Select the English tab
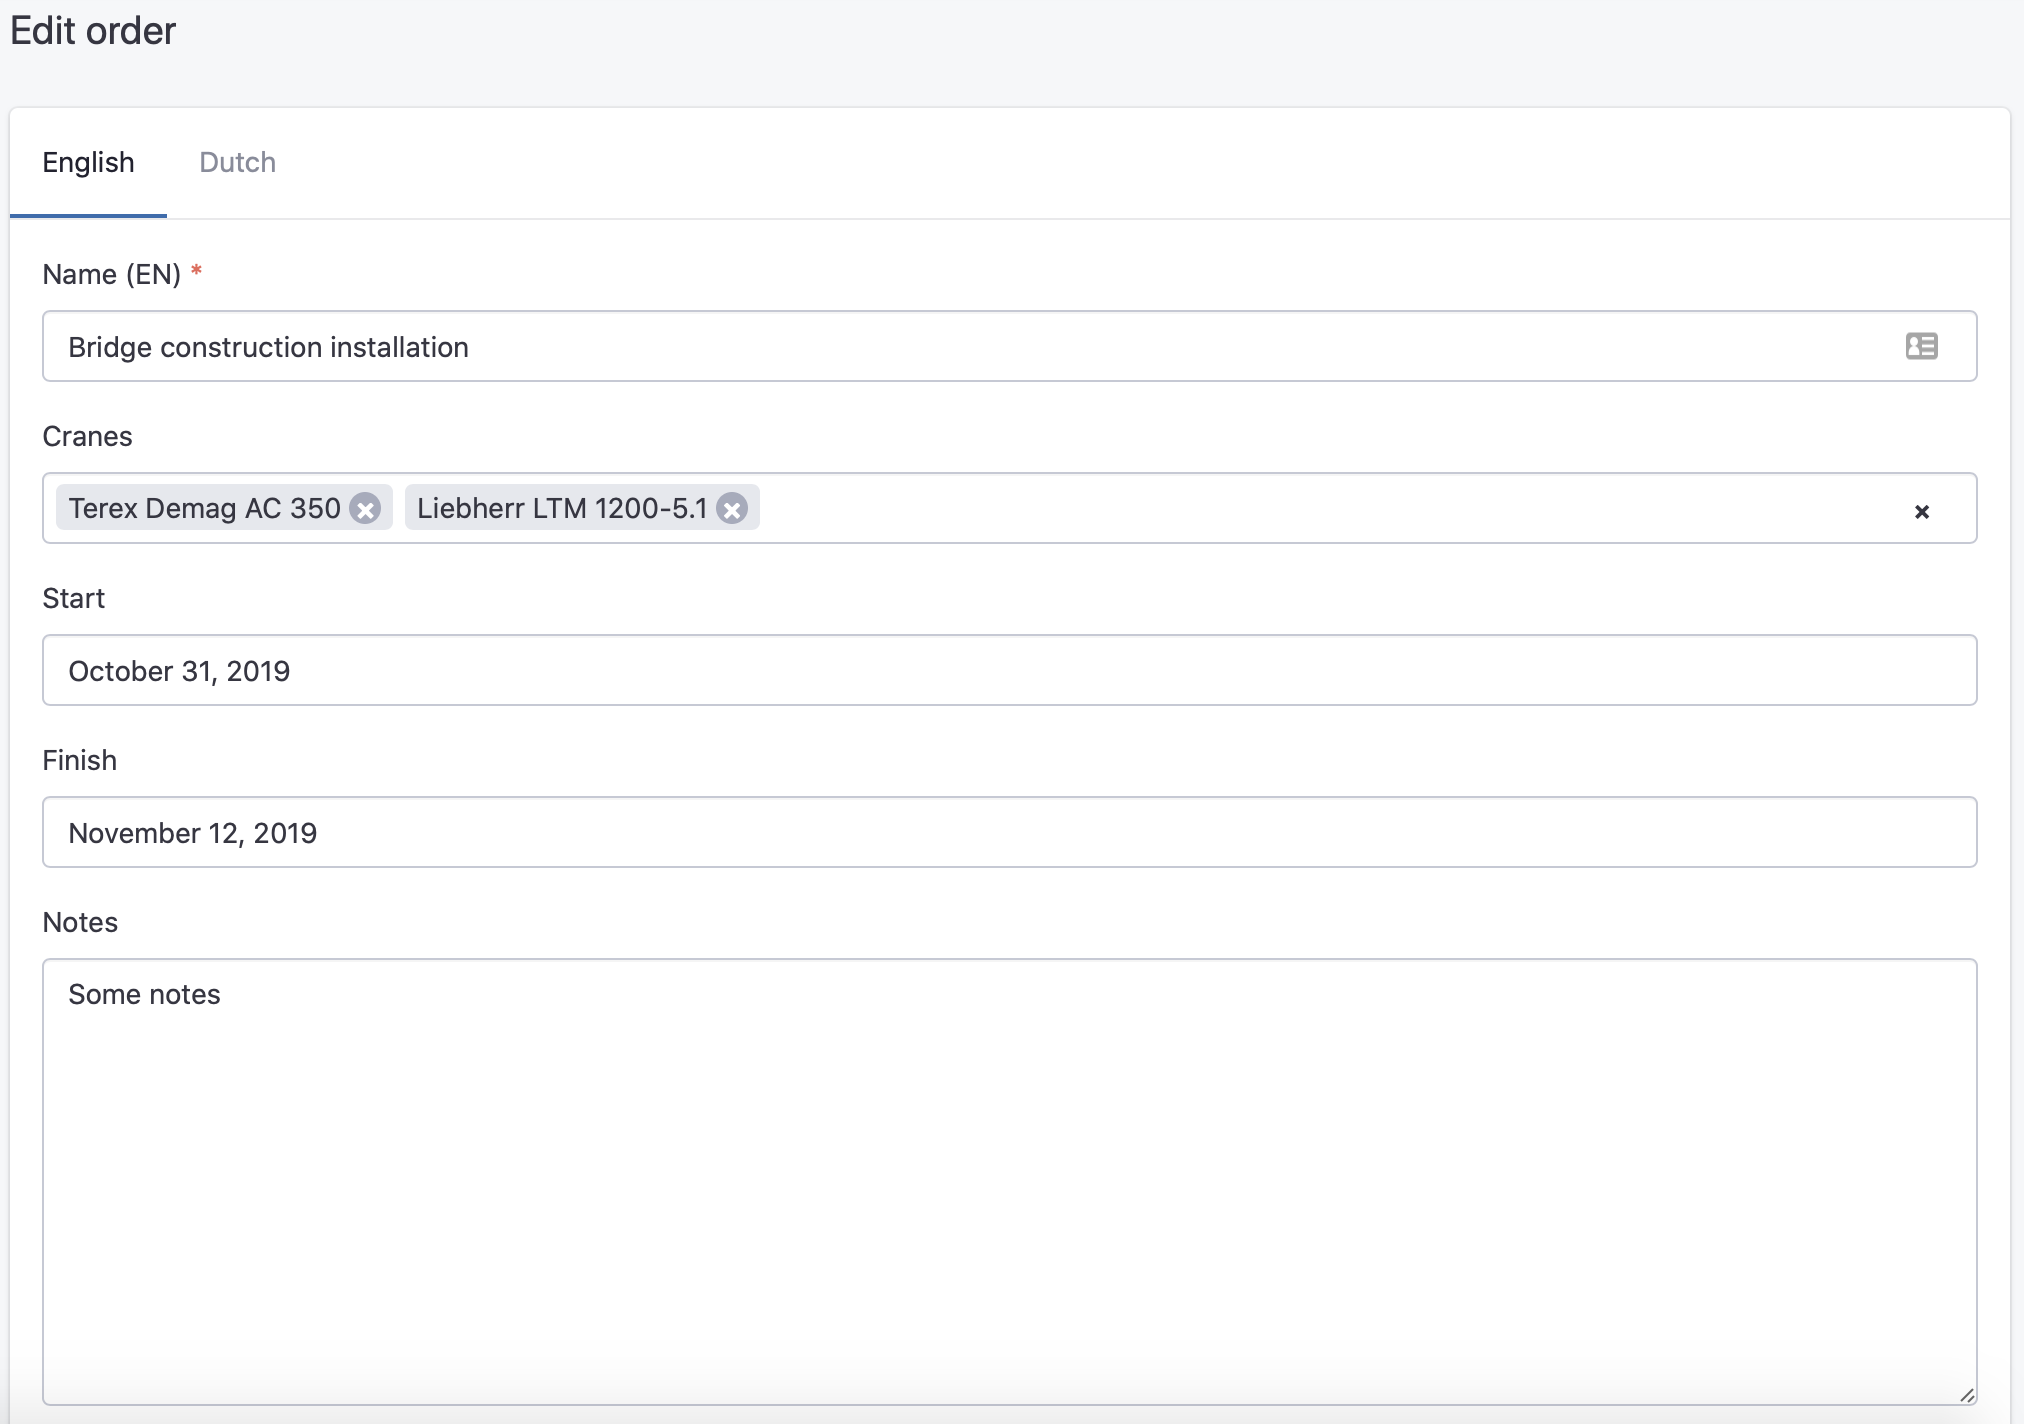 coord(88,162)
